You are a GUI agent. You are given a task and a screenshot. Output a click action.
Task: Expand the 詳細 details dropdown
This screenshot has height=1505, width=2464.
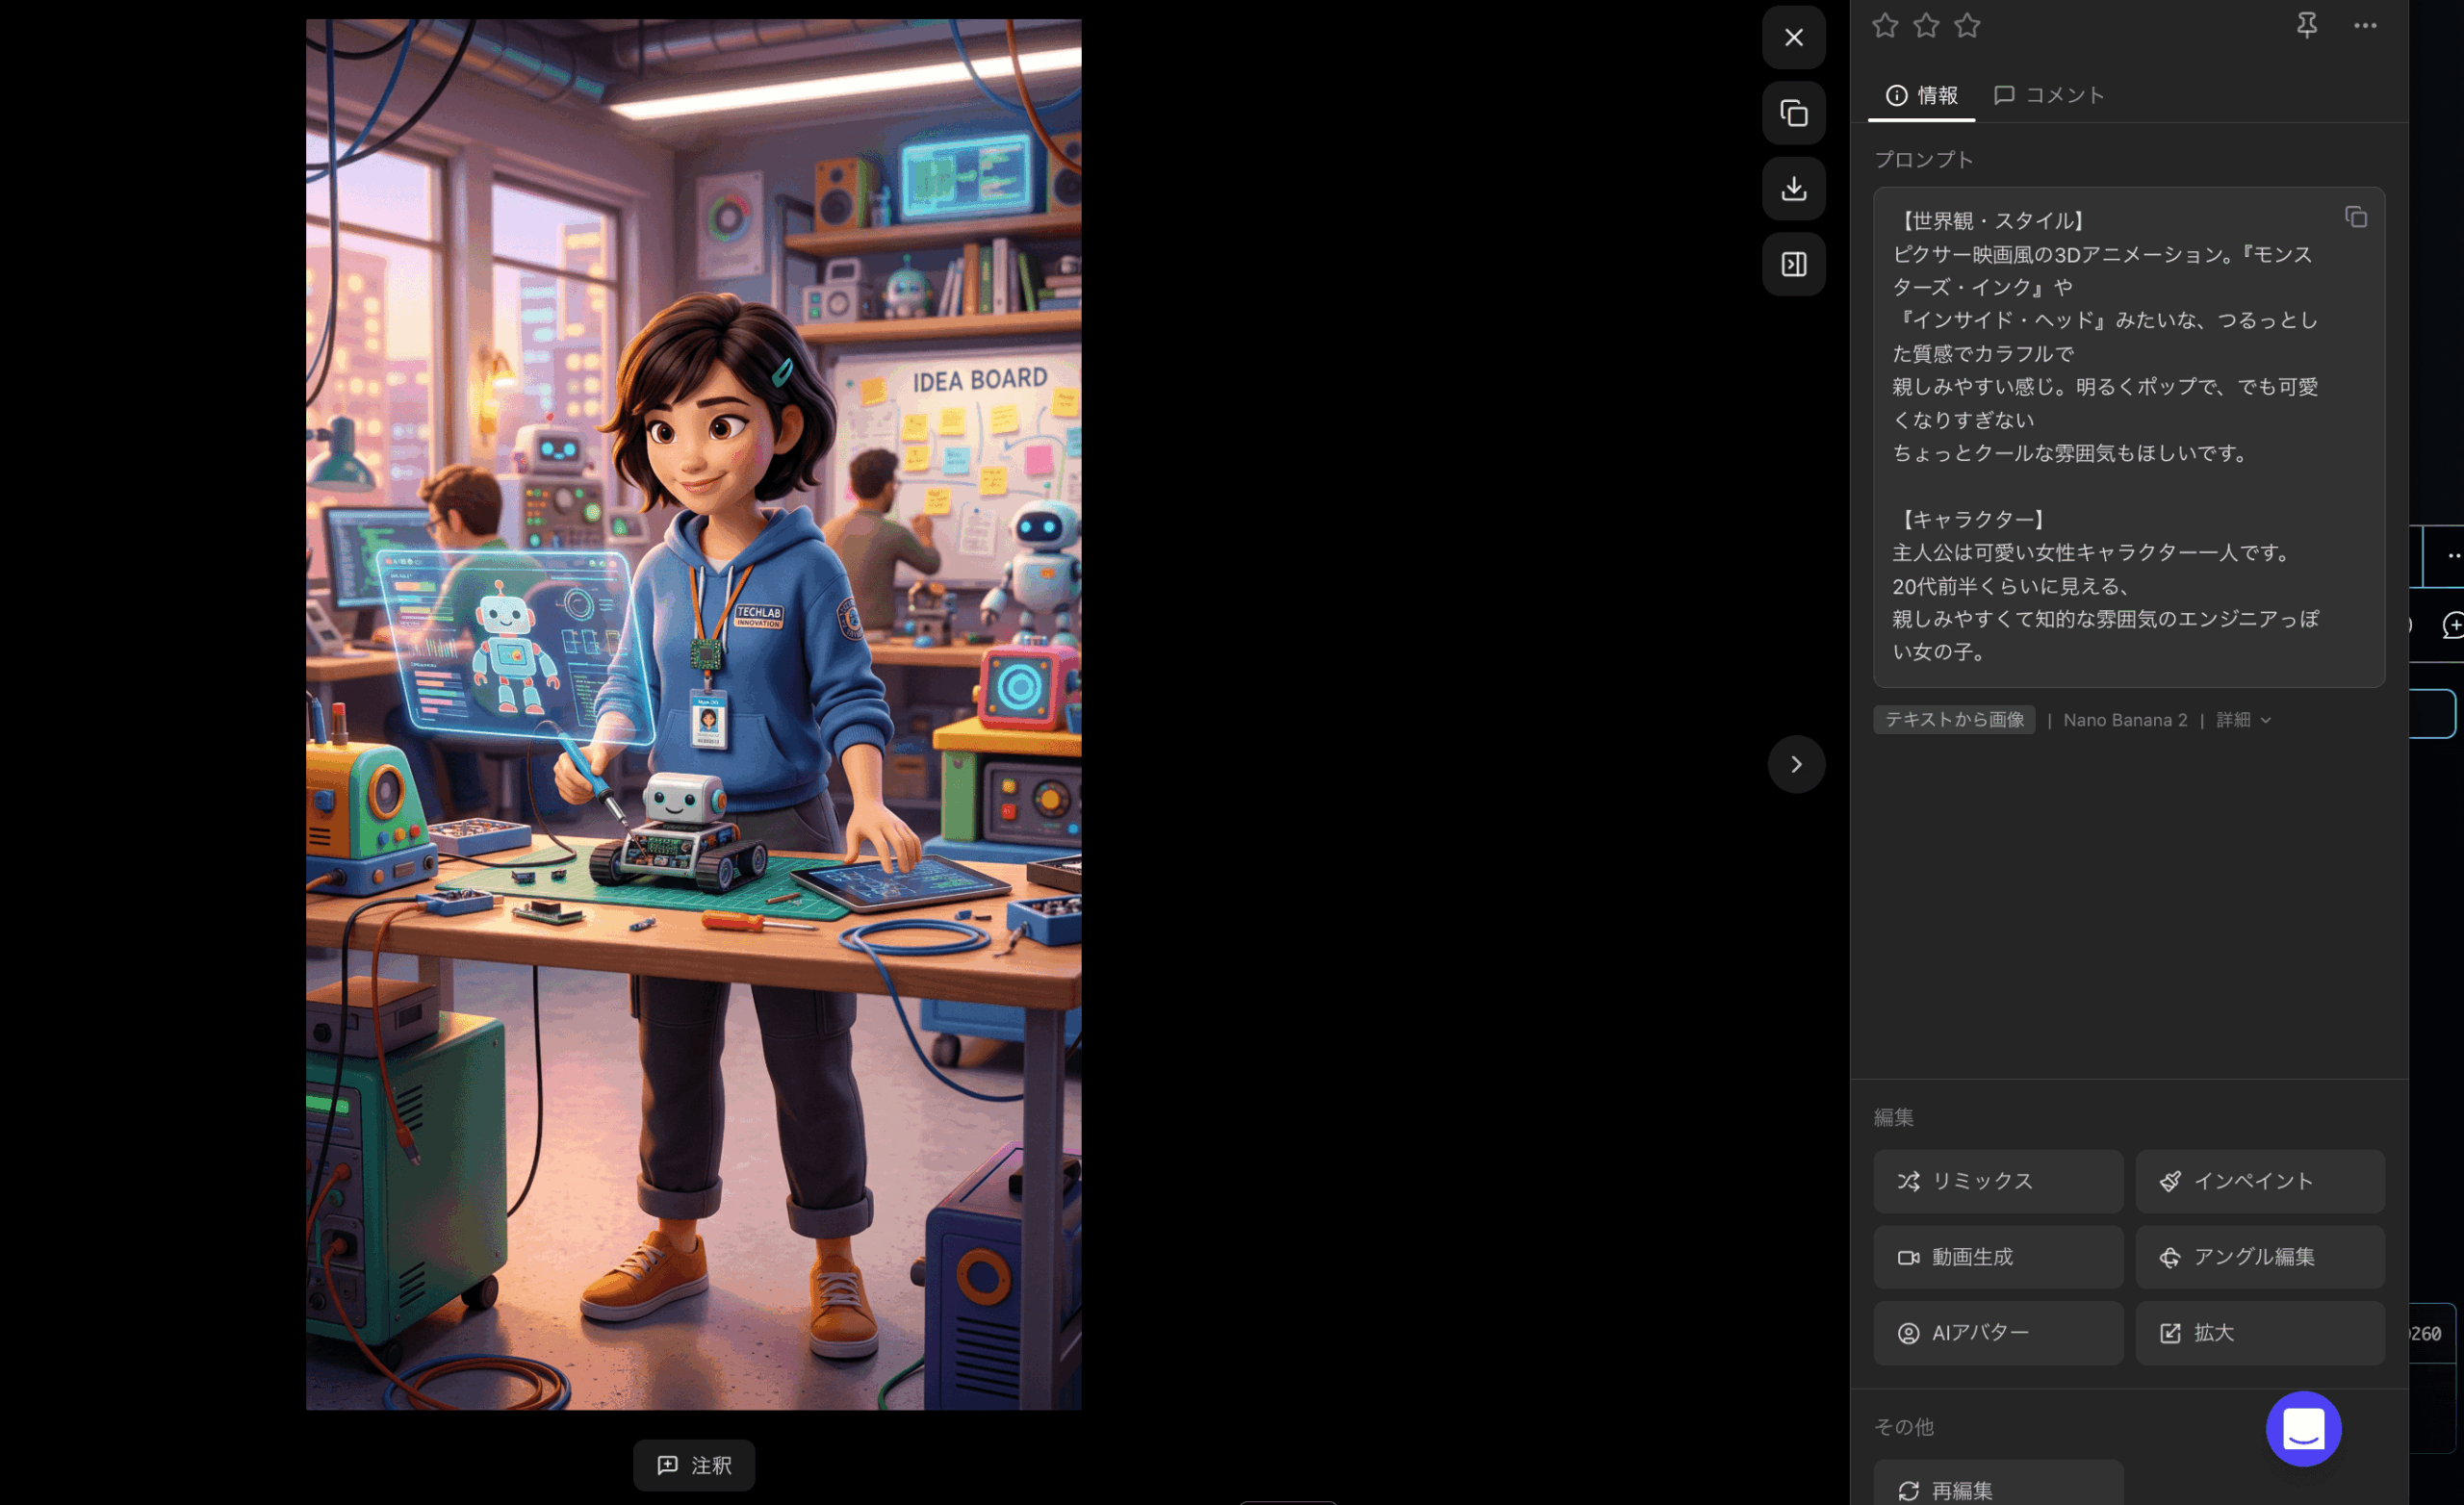(2243, 720)
